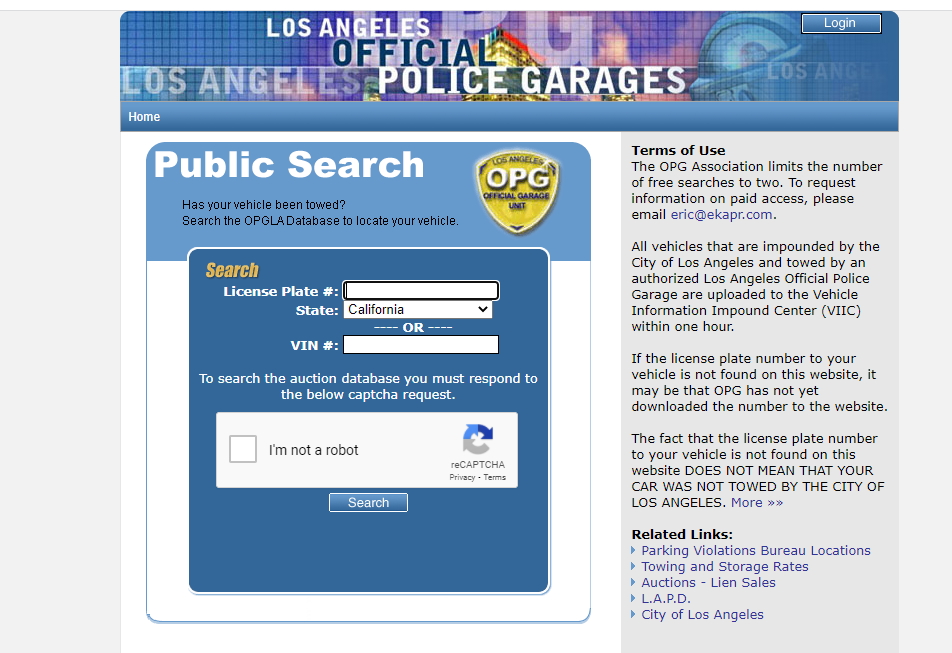This screenshot has height=653, width=952.
Task: Click the 'Has your vehicle been towed?' text
Action: 264,205
